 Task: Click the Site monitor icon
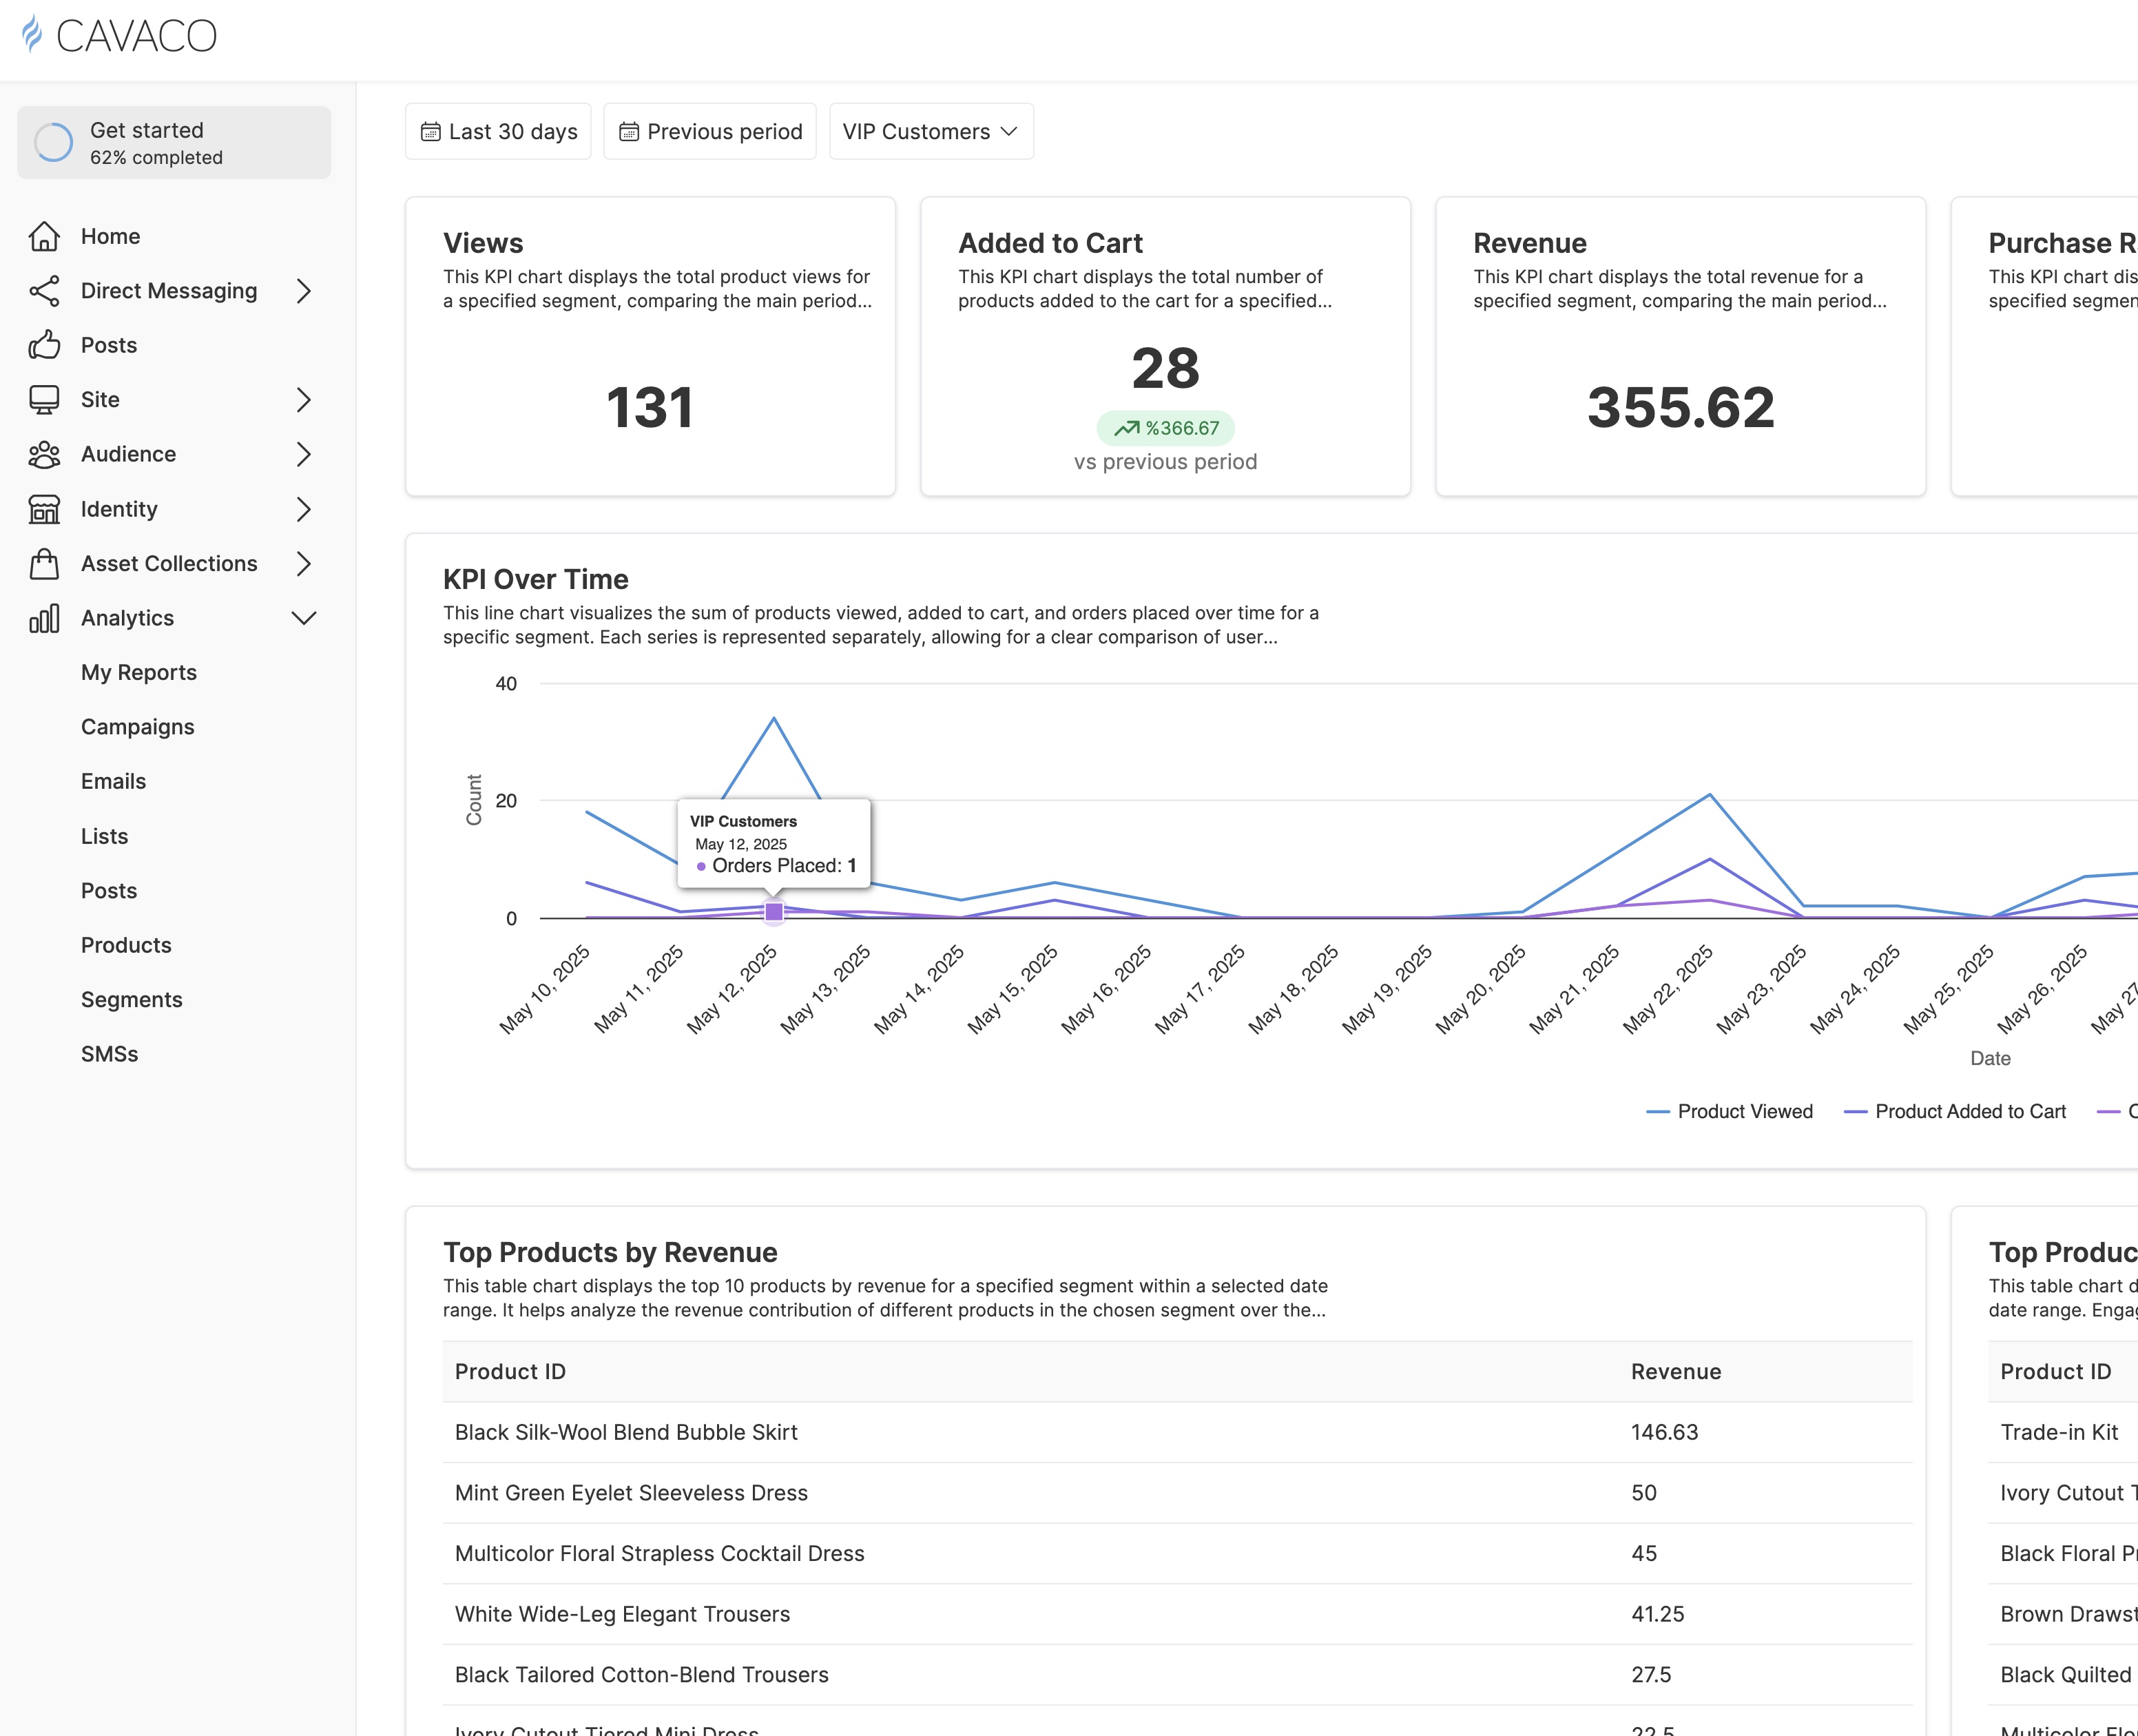click(x=44, y=400)
